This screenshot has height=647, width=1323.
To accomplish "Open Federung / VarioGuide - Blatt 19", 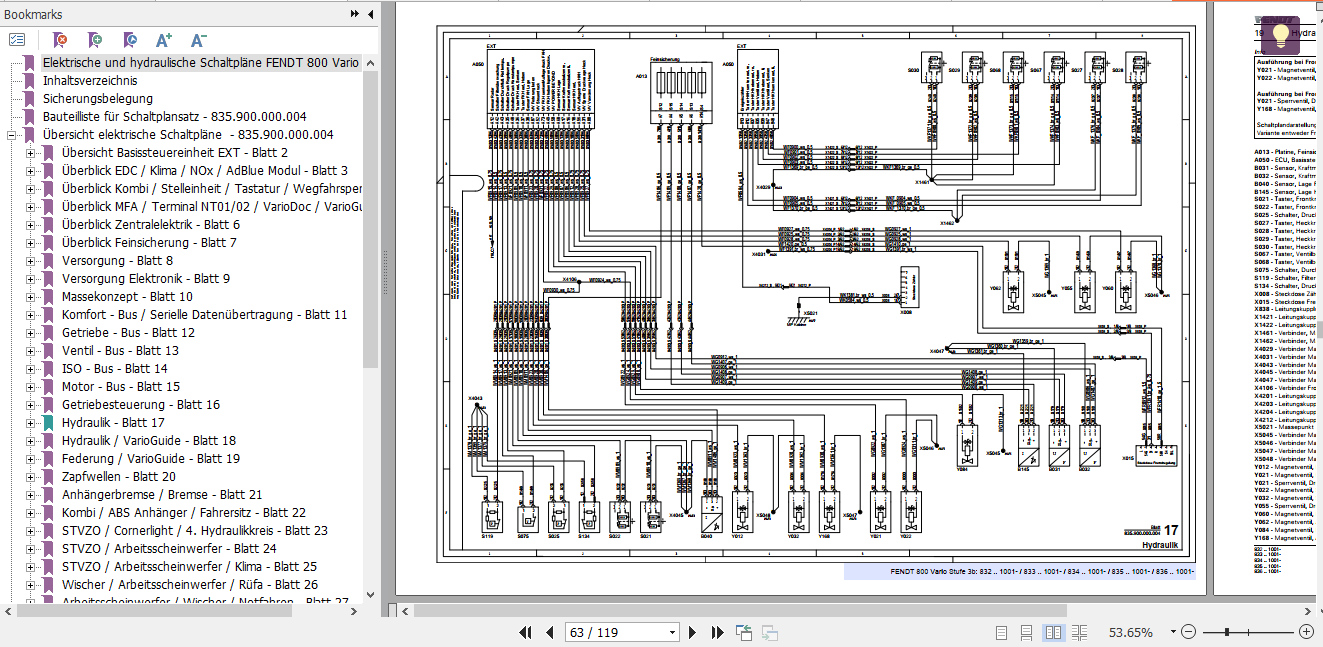I will point(150,459).
